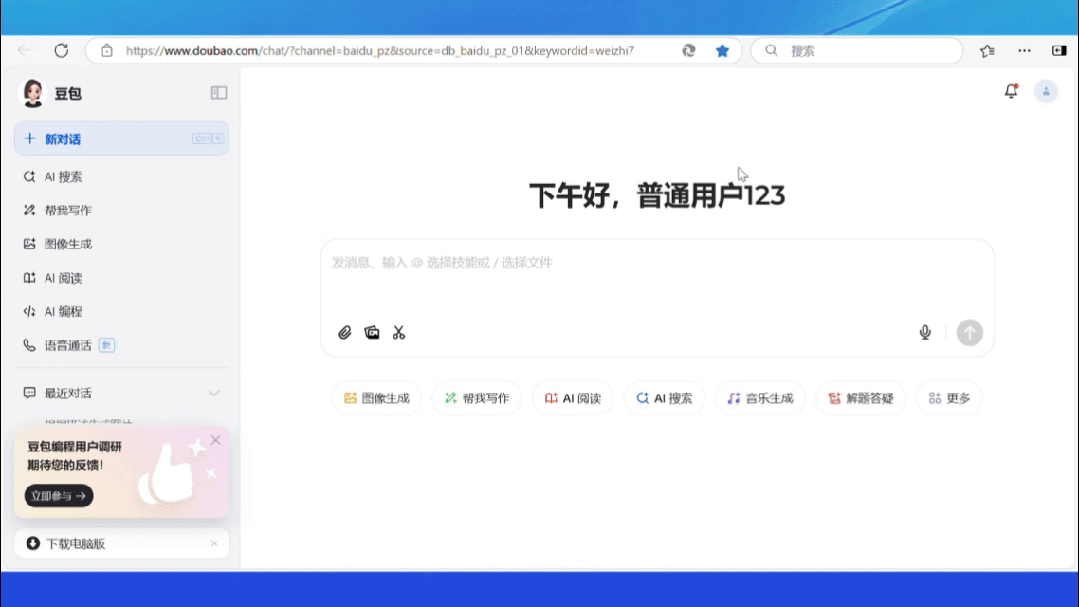Click the 豆包 brand name text
The image size is (1079, 607).
68,94
